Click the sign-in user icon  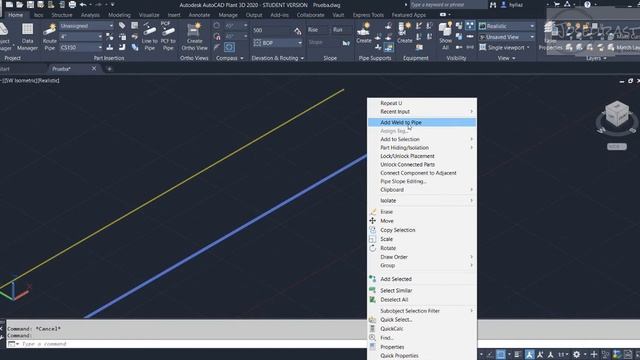(x=503, y=4)
